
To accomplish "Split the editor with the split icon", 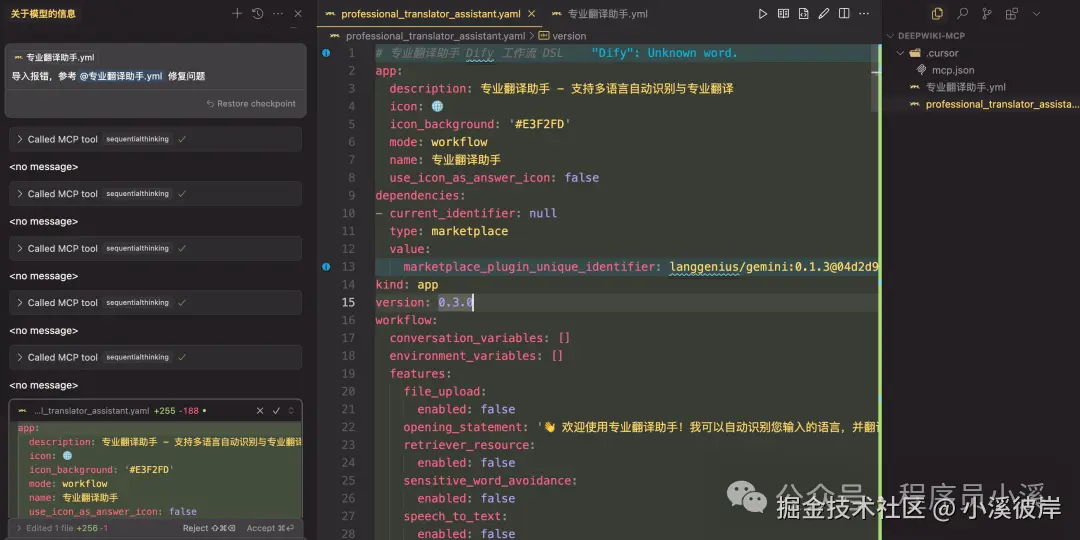I will tap(844, 14).
